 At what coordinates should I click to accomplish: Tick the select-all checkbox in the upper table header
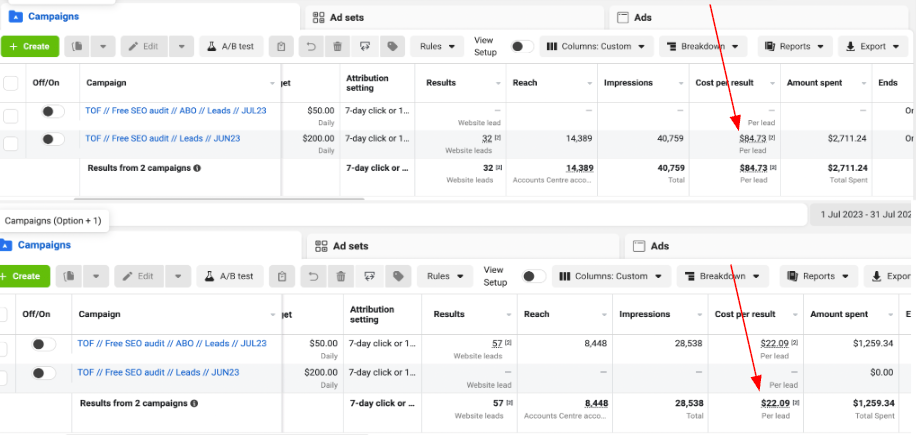pyautogui.click(x=11, y=83)
